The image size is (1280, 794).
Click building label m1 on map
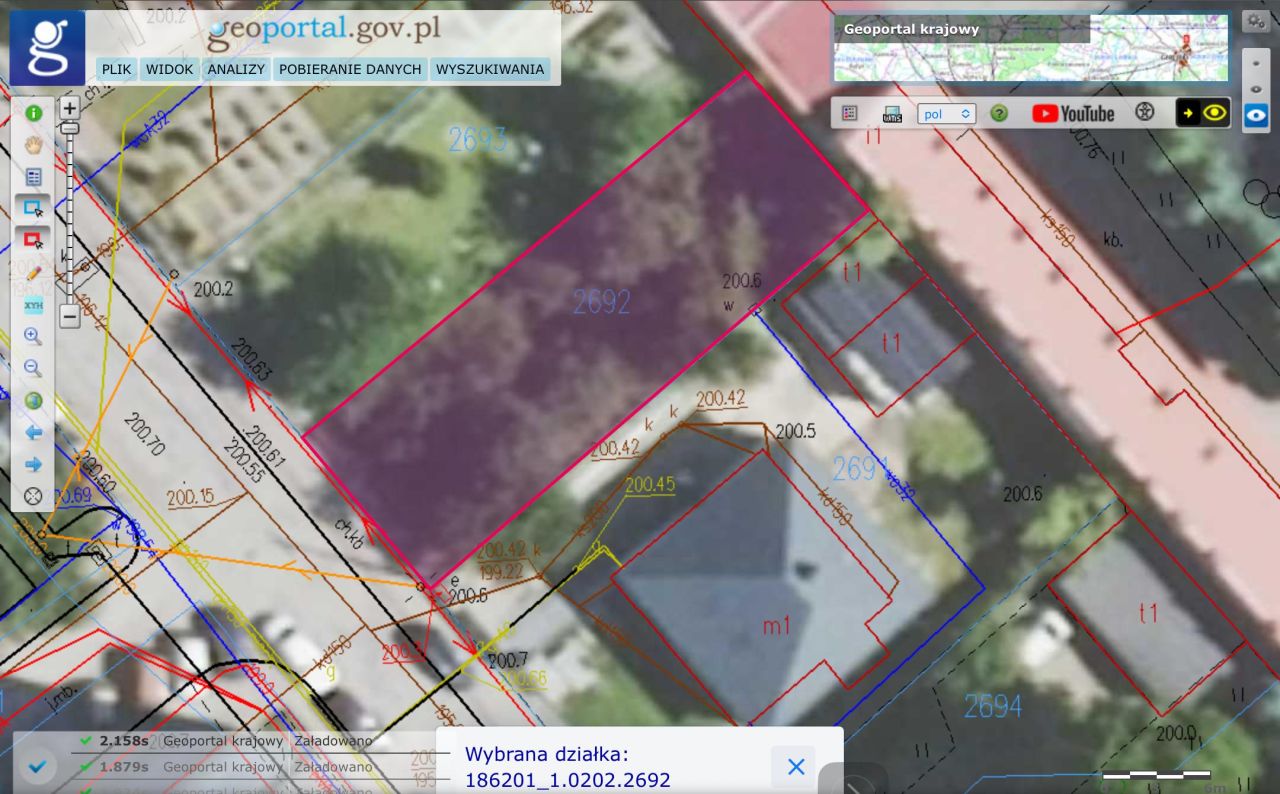click(x=777, y=626)
